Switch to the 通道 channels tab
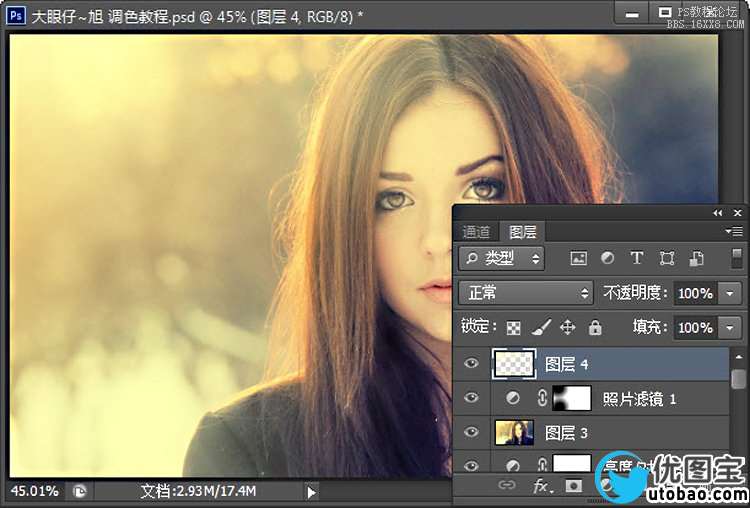The image size is (750, 508). [476, 232]
